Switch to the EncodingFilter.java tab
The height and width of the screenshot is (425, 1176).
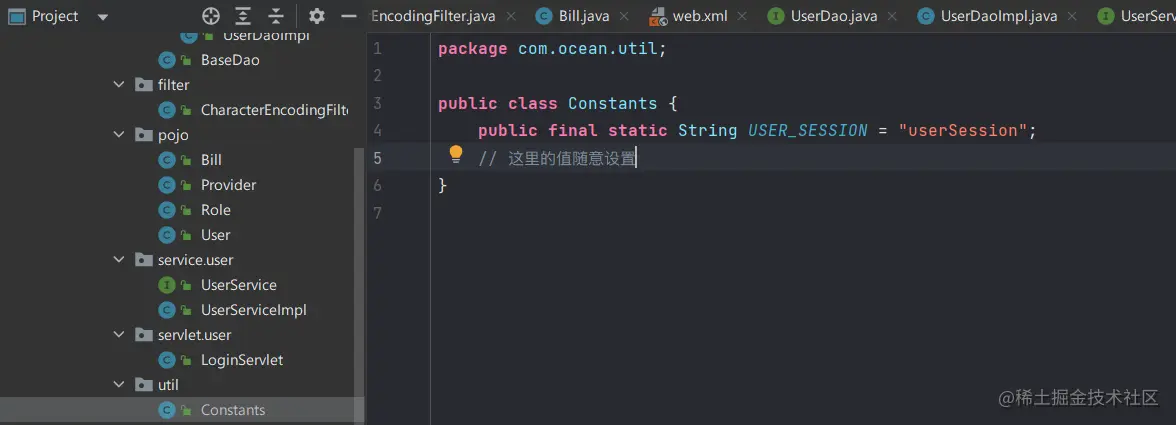[434, 16]
